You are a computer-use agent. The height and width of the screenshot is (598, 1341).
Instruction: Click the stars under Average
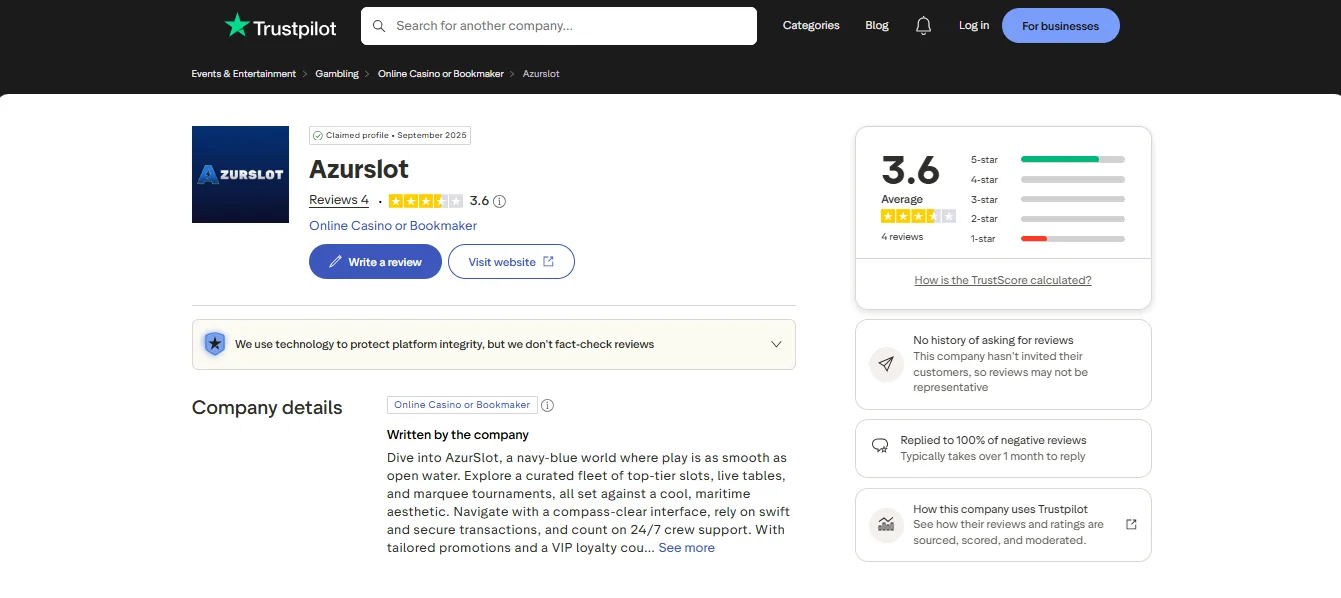click(918, 216)
